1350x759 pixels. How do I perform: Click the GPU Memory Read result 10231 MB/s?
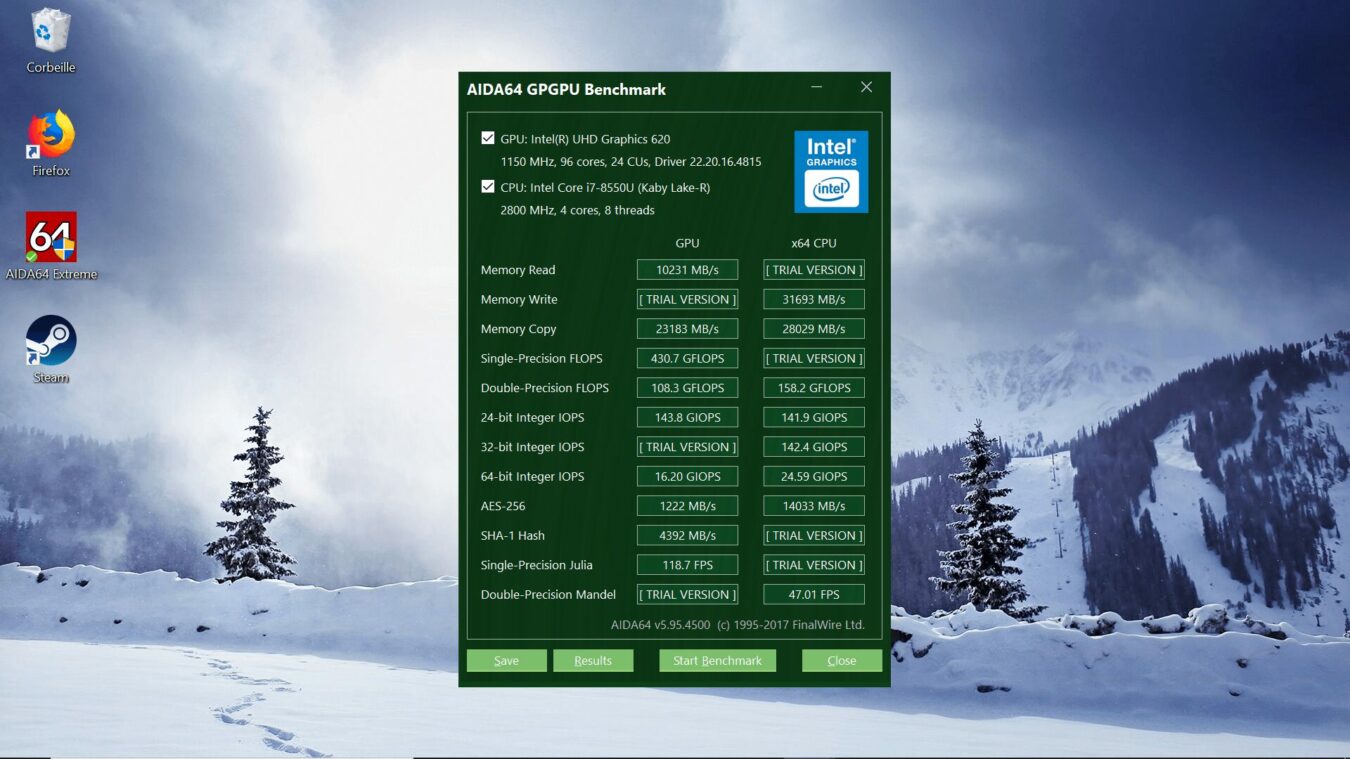(687, 270)
